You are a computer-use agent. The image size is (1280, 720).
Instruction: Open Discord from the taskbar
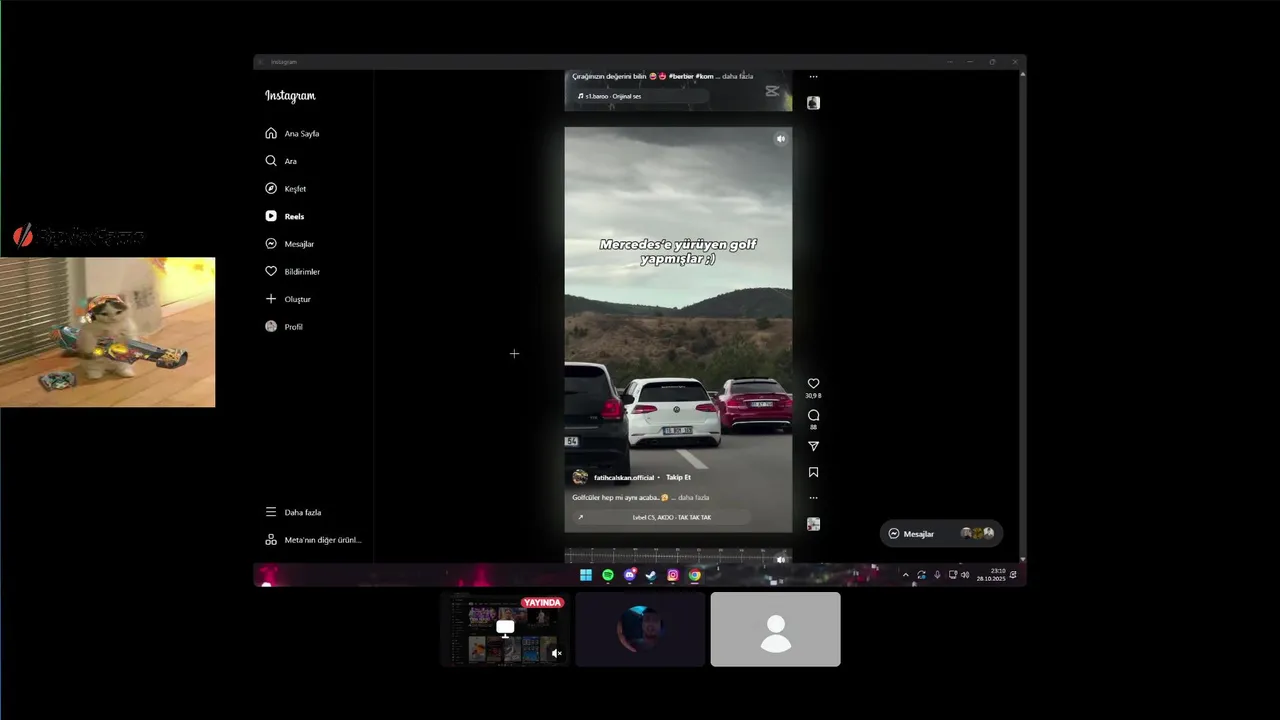point(630,575)
